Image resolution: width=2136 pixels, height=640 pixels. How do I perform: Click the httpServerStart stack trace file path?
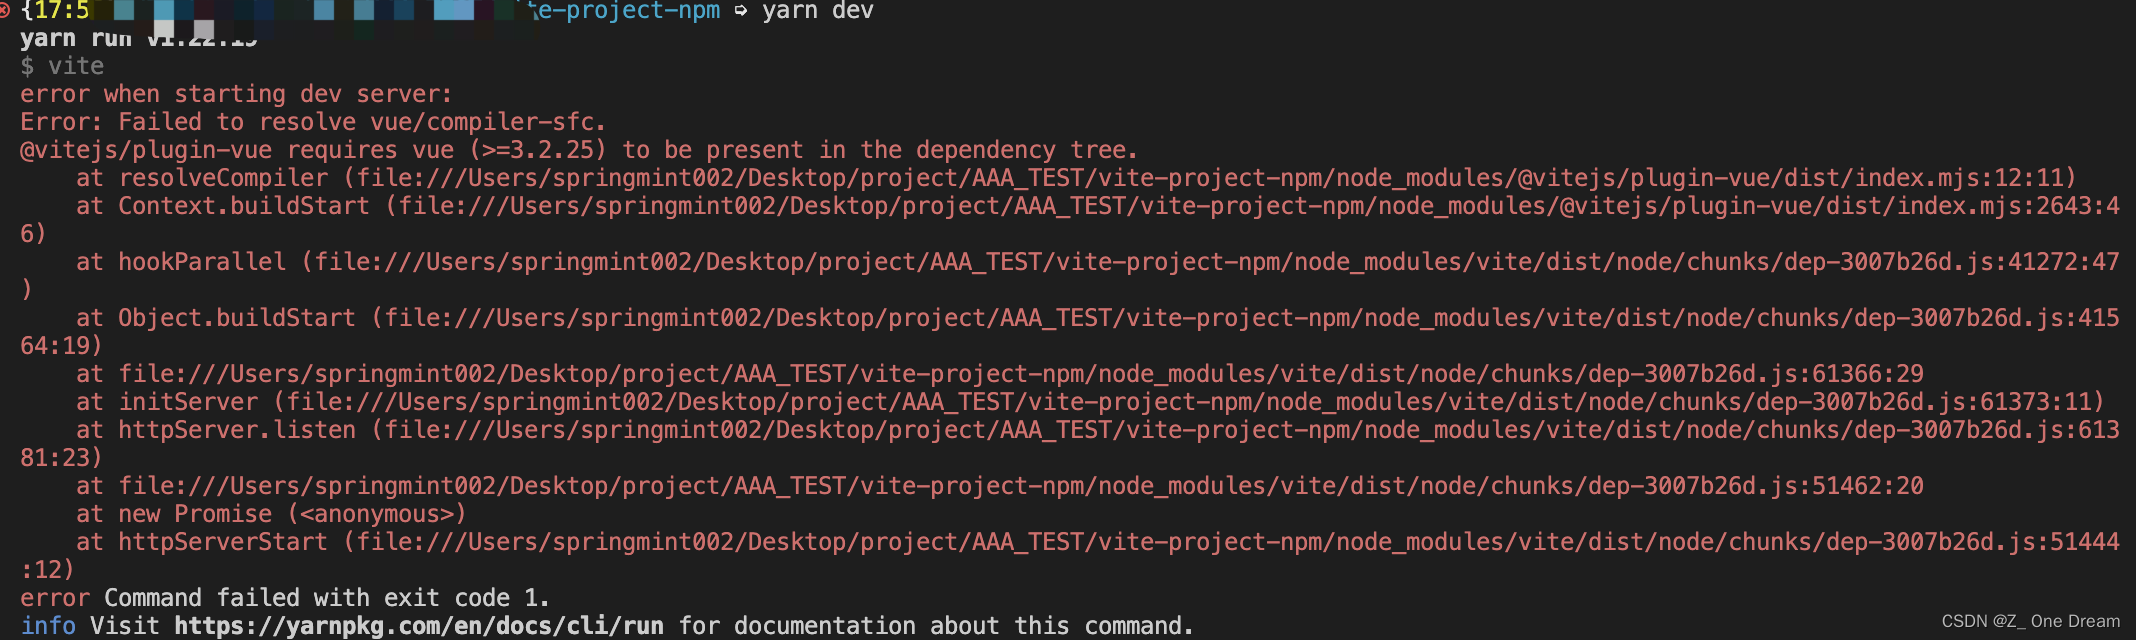point(1237,542)
